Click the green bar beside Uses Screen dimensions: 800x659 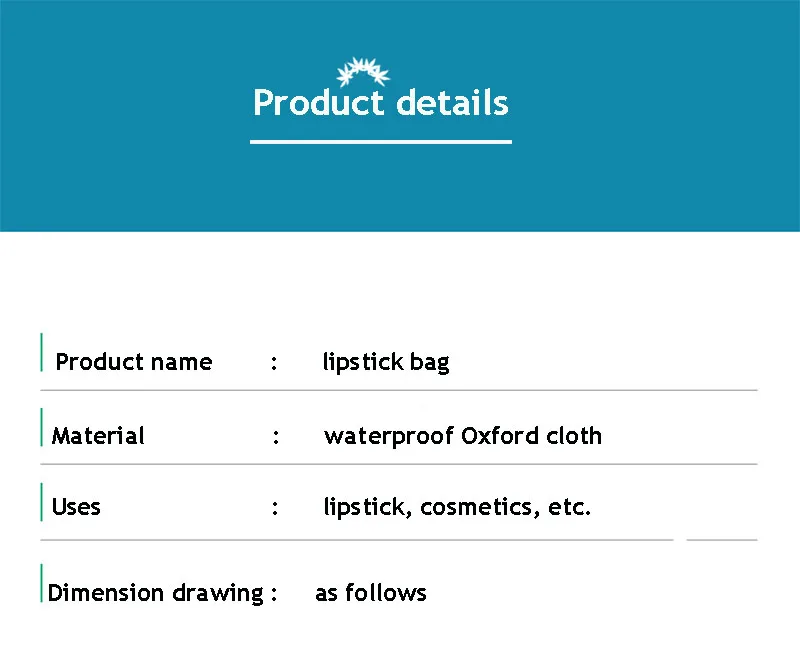click(x=41, y=501)
